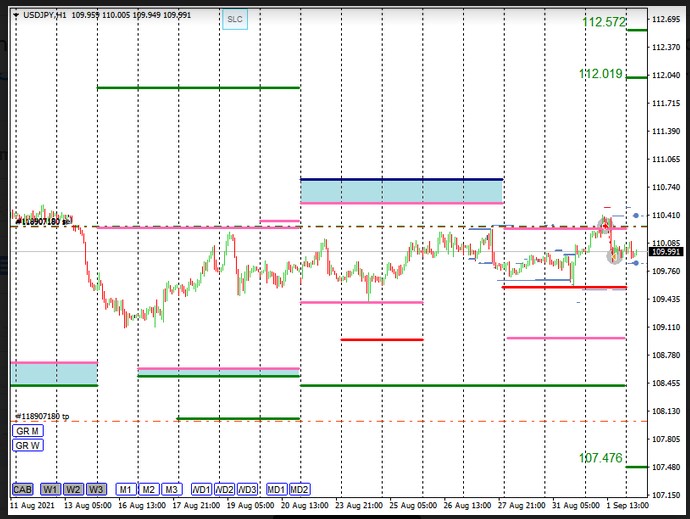Toggle the W3 weekly level button
This screenshot has width=690, height=519.
point(96,489)
